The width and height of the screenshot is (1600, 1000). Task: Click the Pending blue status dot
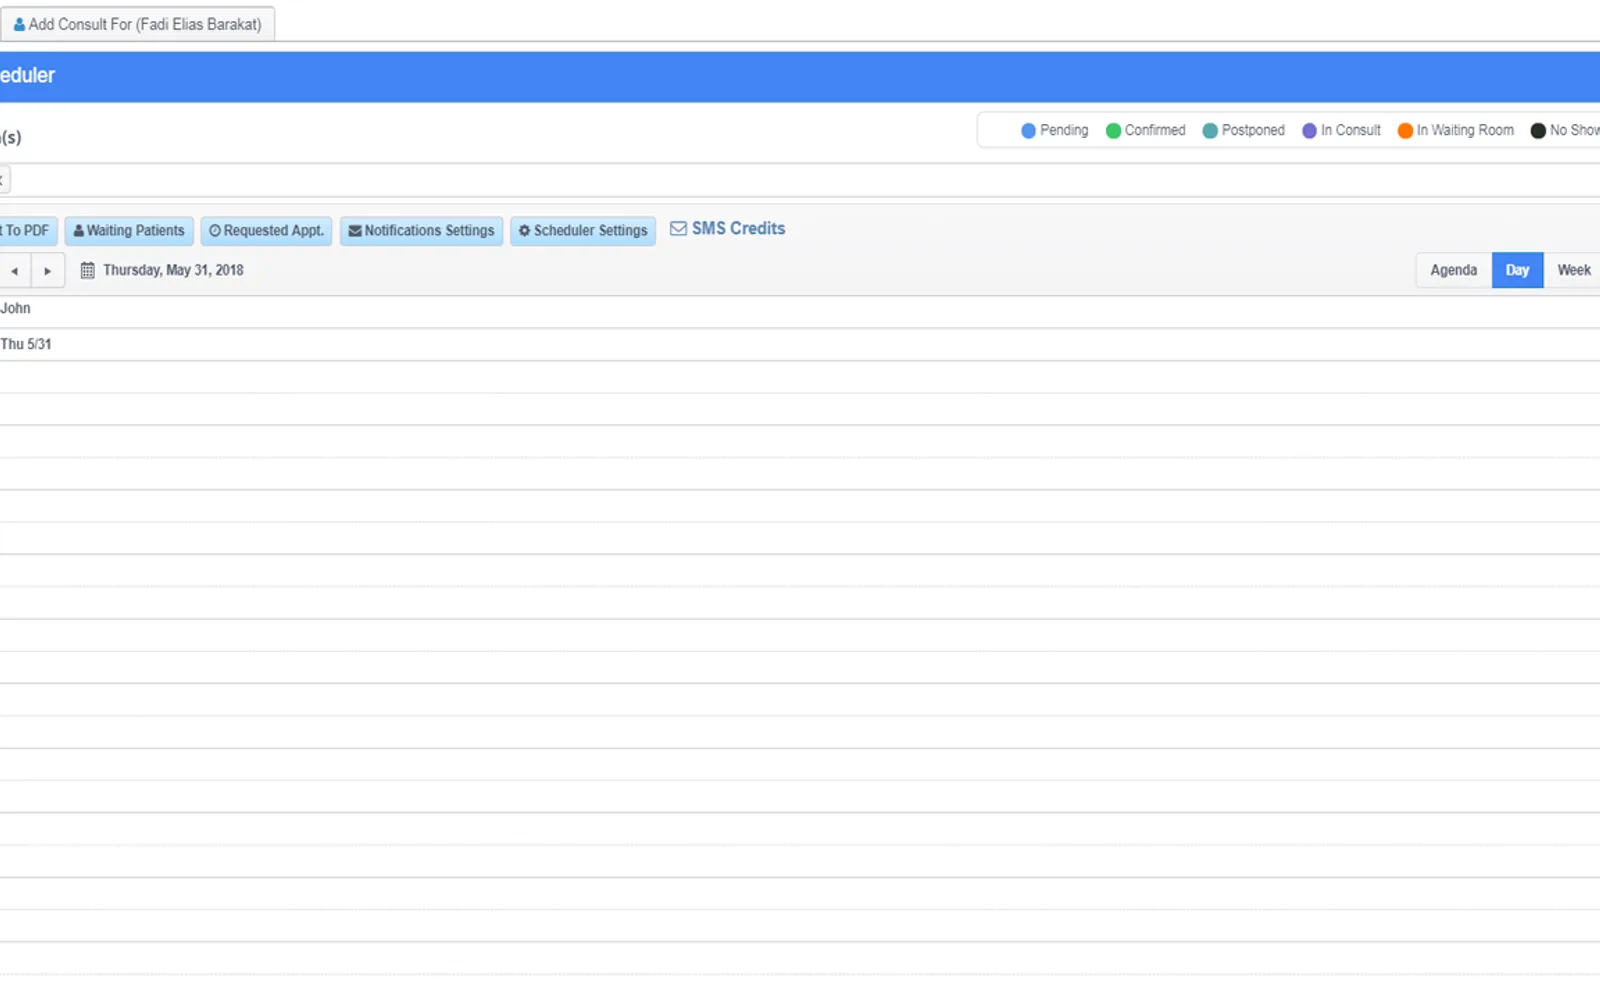click(1028, 131)
